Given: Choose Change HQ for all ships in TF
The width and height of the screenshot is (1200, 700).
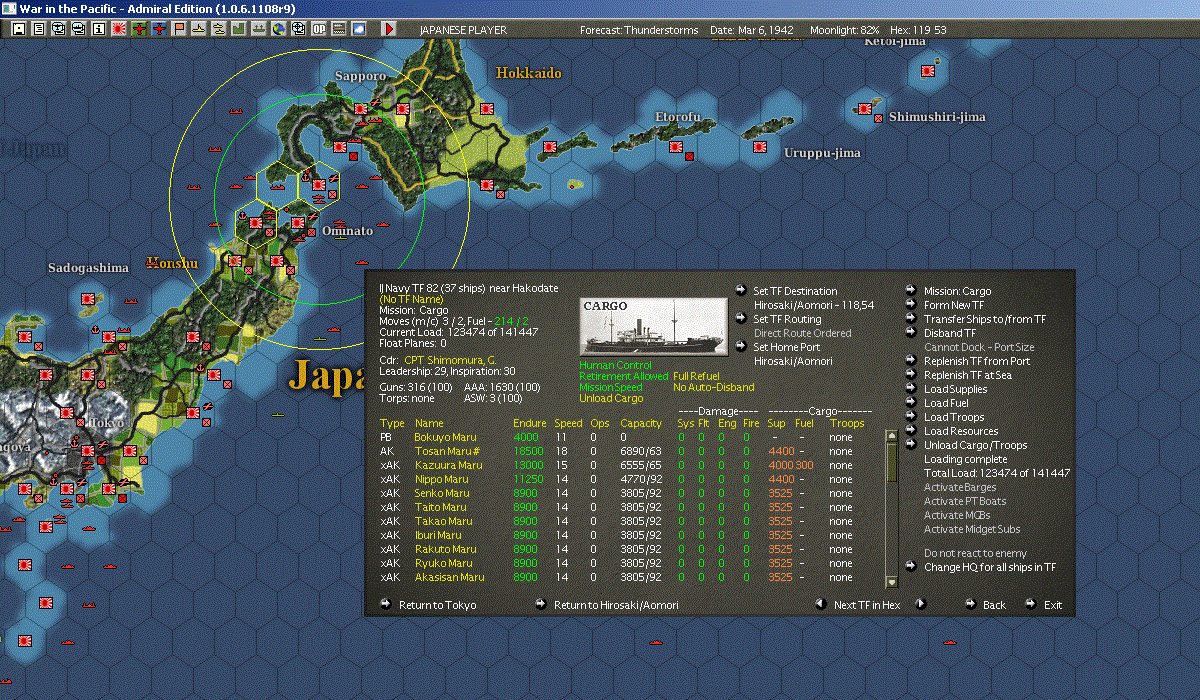Looking at the screenshot, I should (x=989, y=567).
